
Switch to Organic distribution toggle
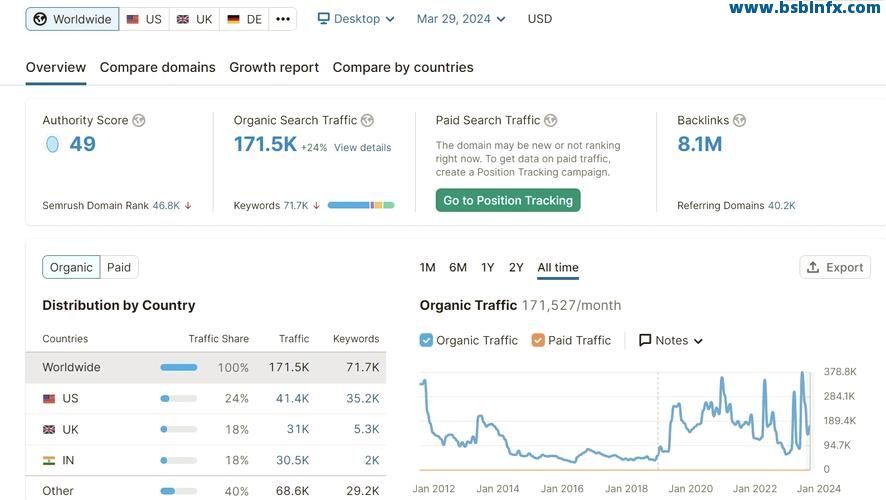click(x=71, y=267)
